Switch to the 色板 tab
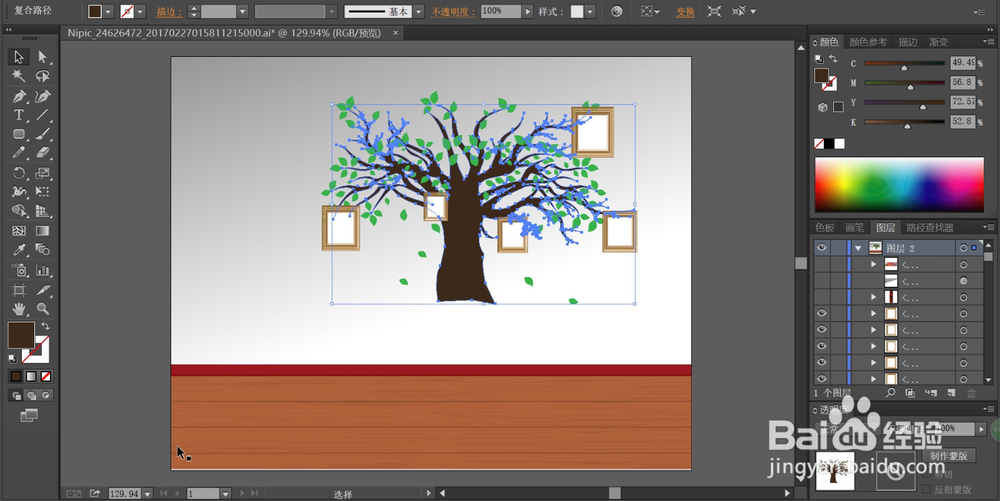Image resolution: width=1000 pixels, height=501 pixels. coord(825,228)
